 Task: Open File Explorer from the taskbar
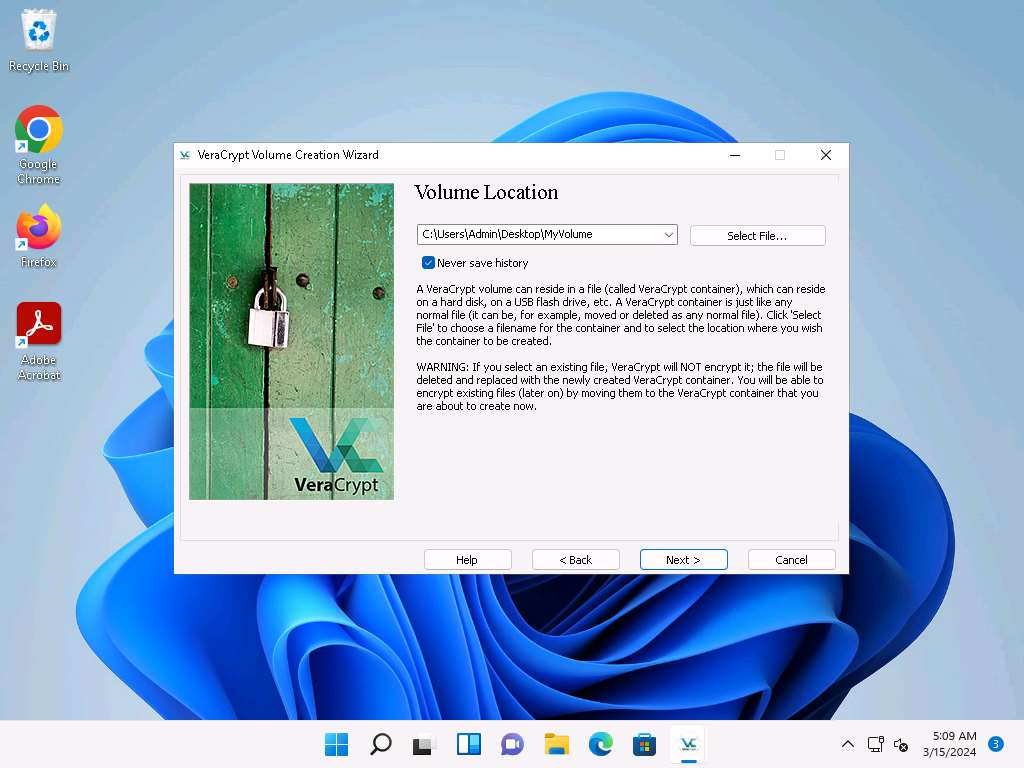pyautogui.click(x=556, y=744)
